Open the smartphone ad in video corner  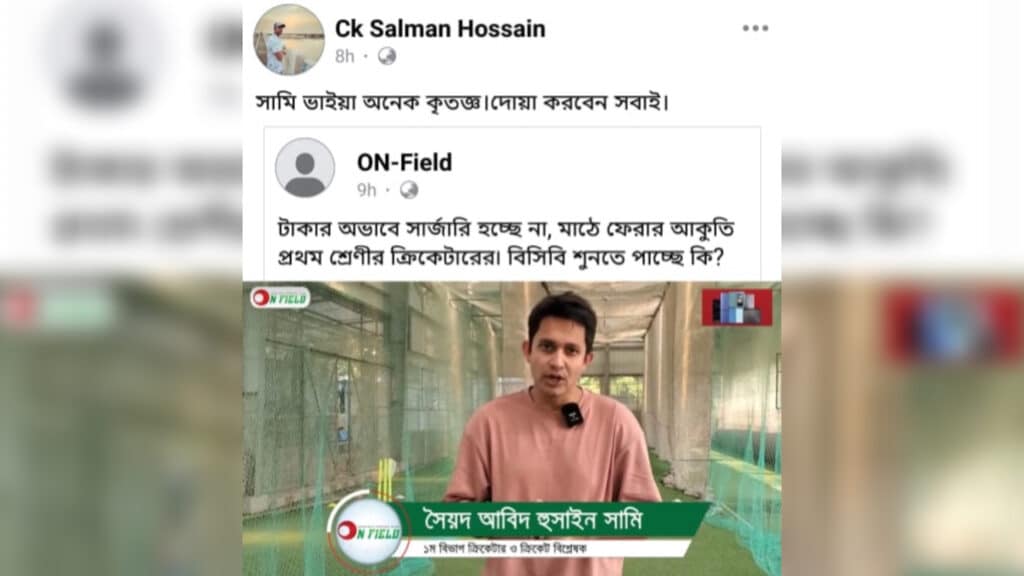coord(737,308)
